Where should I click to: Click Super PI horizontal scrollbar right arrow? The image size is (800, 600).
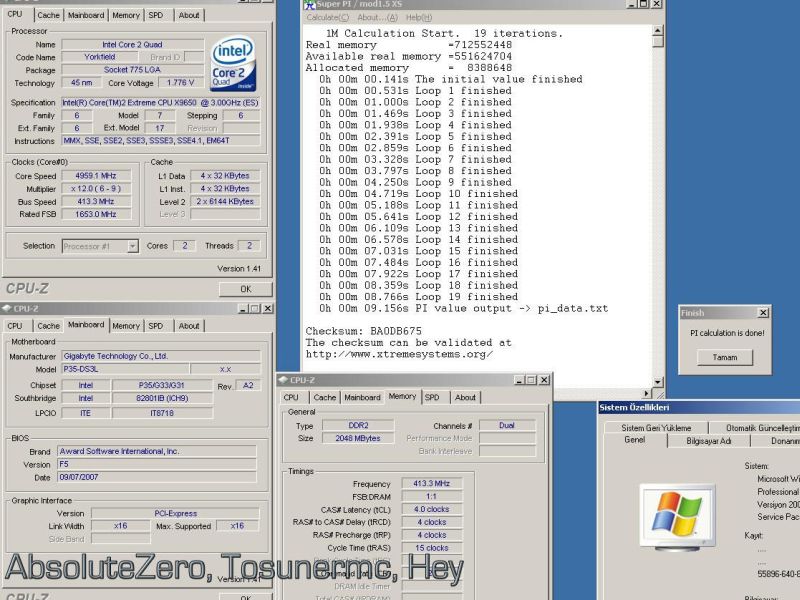coord(647,393)
